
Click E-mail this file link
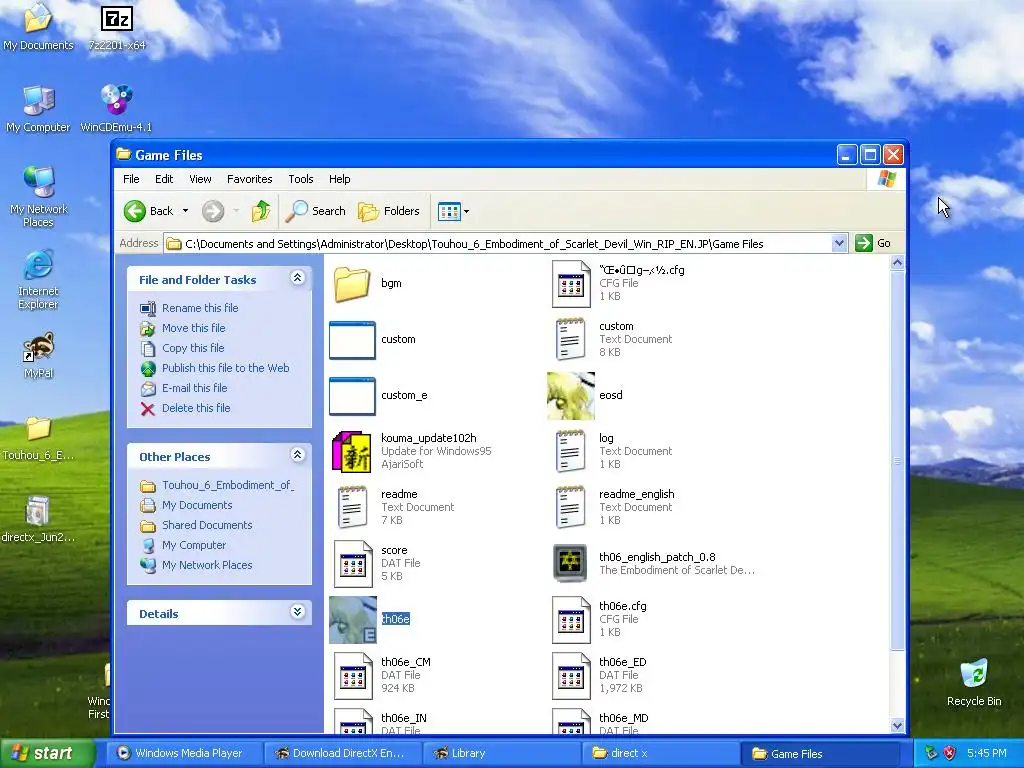tap(195, 389)
